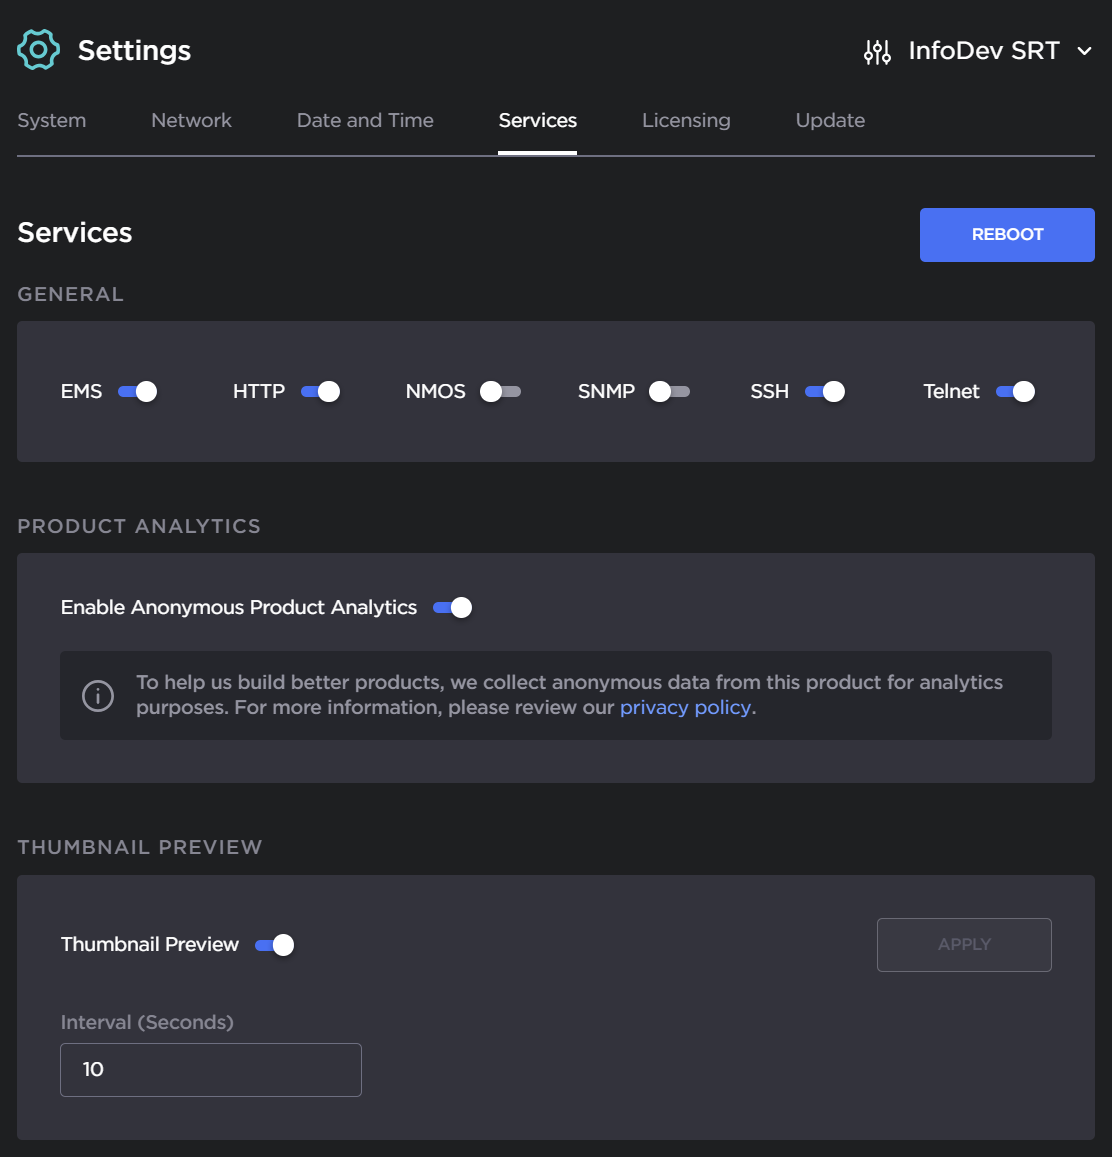Open the Update tab

[x=830, y=121]
